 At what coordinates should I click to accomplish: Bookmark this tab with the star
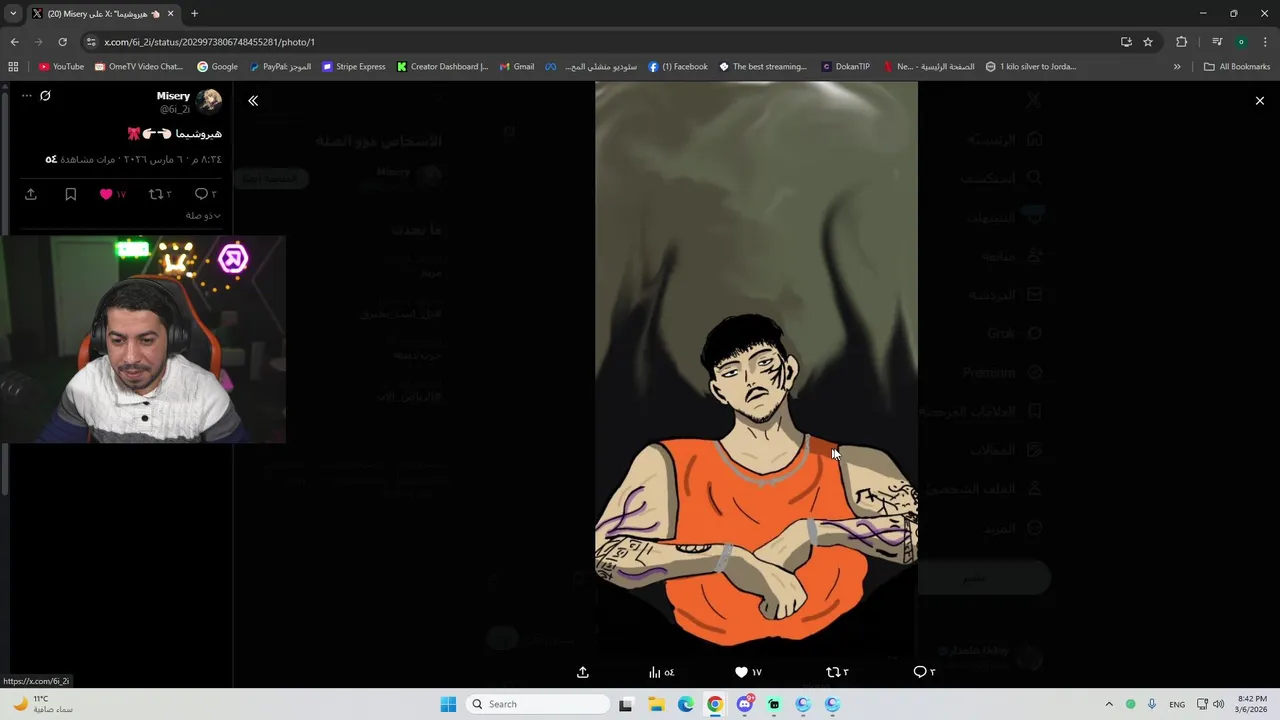(x=1148, y=42)
